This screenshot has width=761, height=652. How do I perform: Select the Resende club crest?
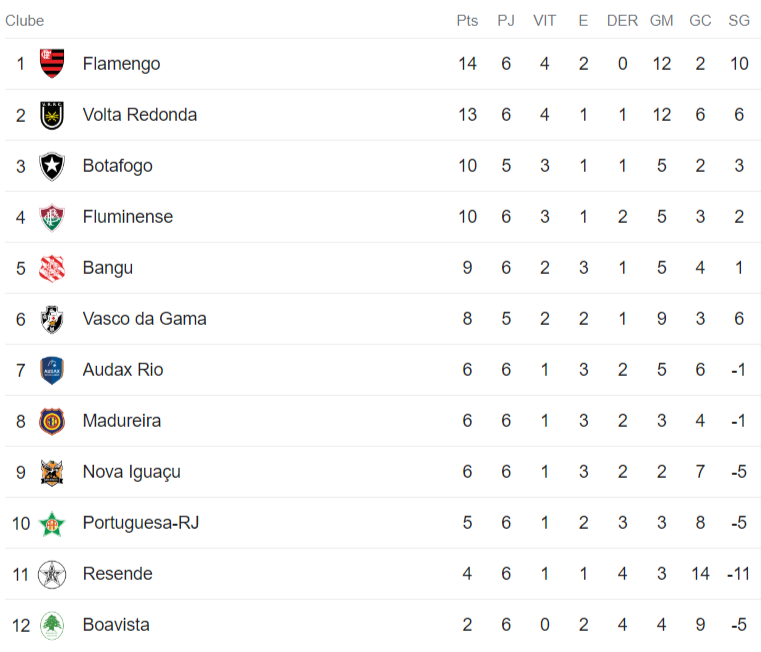point(52,574)
